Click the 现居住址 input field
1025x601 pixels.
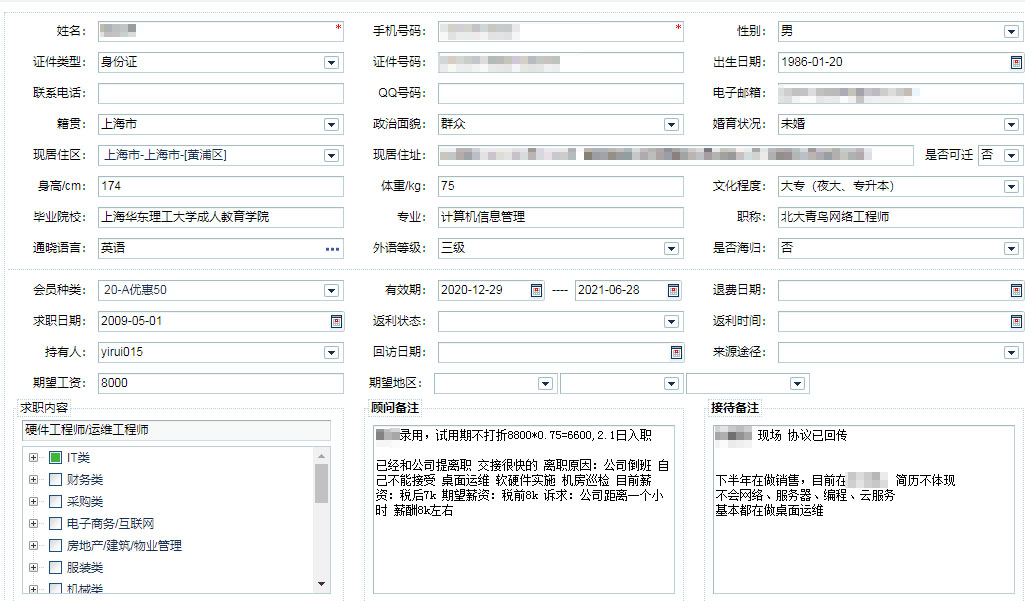tap(676, 155)
